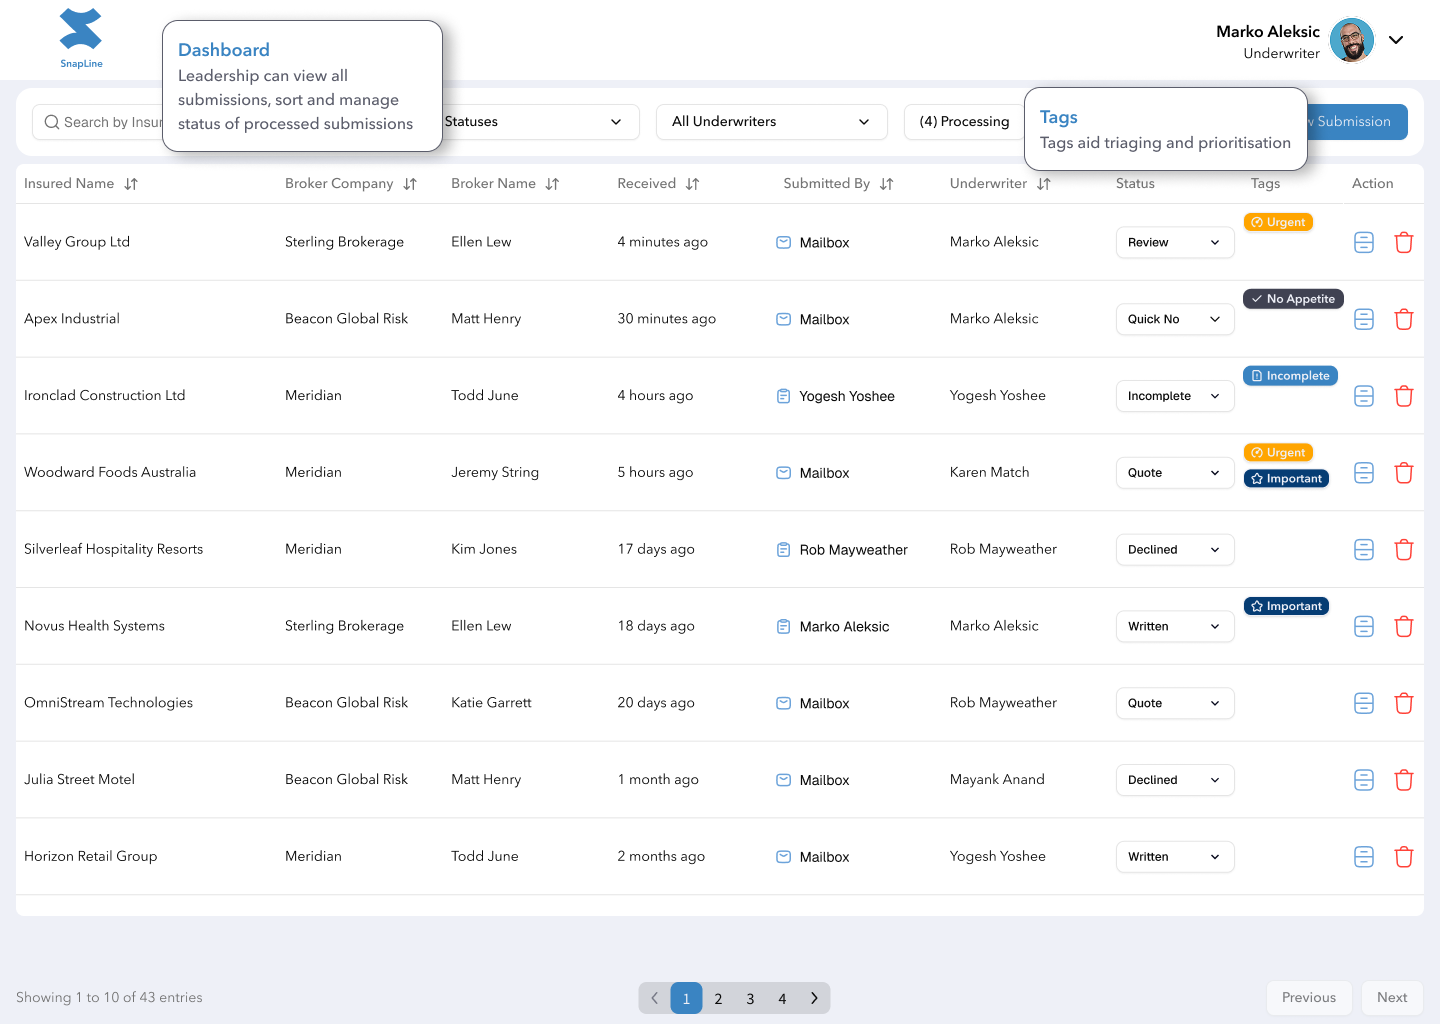1440x1024 pixels.
Task: Click the Urgent tag on Valley Group Ltd
Action: [1278, 221]
